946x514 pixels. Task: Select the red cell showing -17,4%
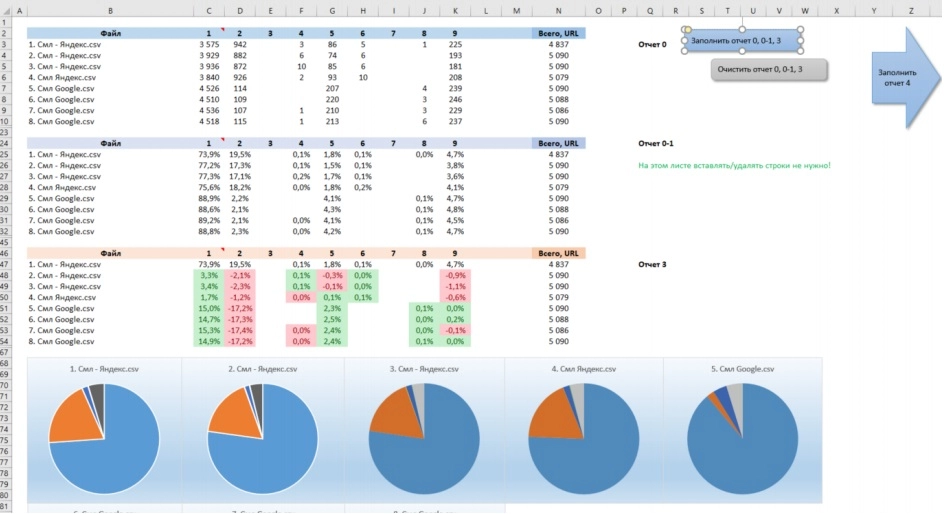click(240, 331)
